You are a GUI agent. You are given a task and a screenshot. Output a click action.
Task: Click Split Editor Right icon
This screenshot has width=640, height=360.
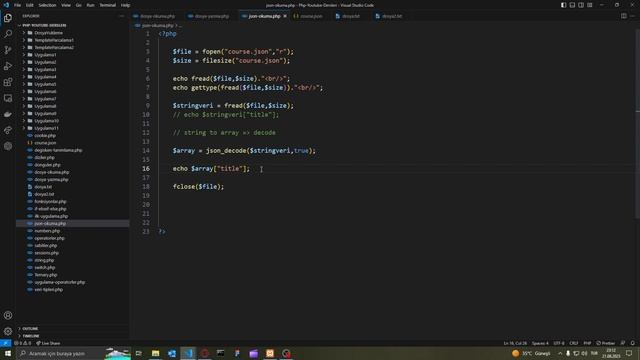point(624,16)
